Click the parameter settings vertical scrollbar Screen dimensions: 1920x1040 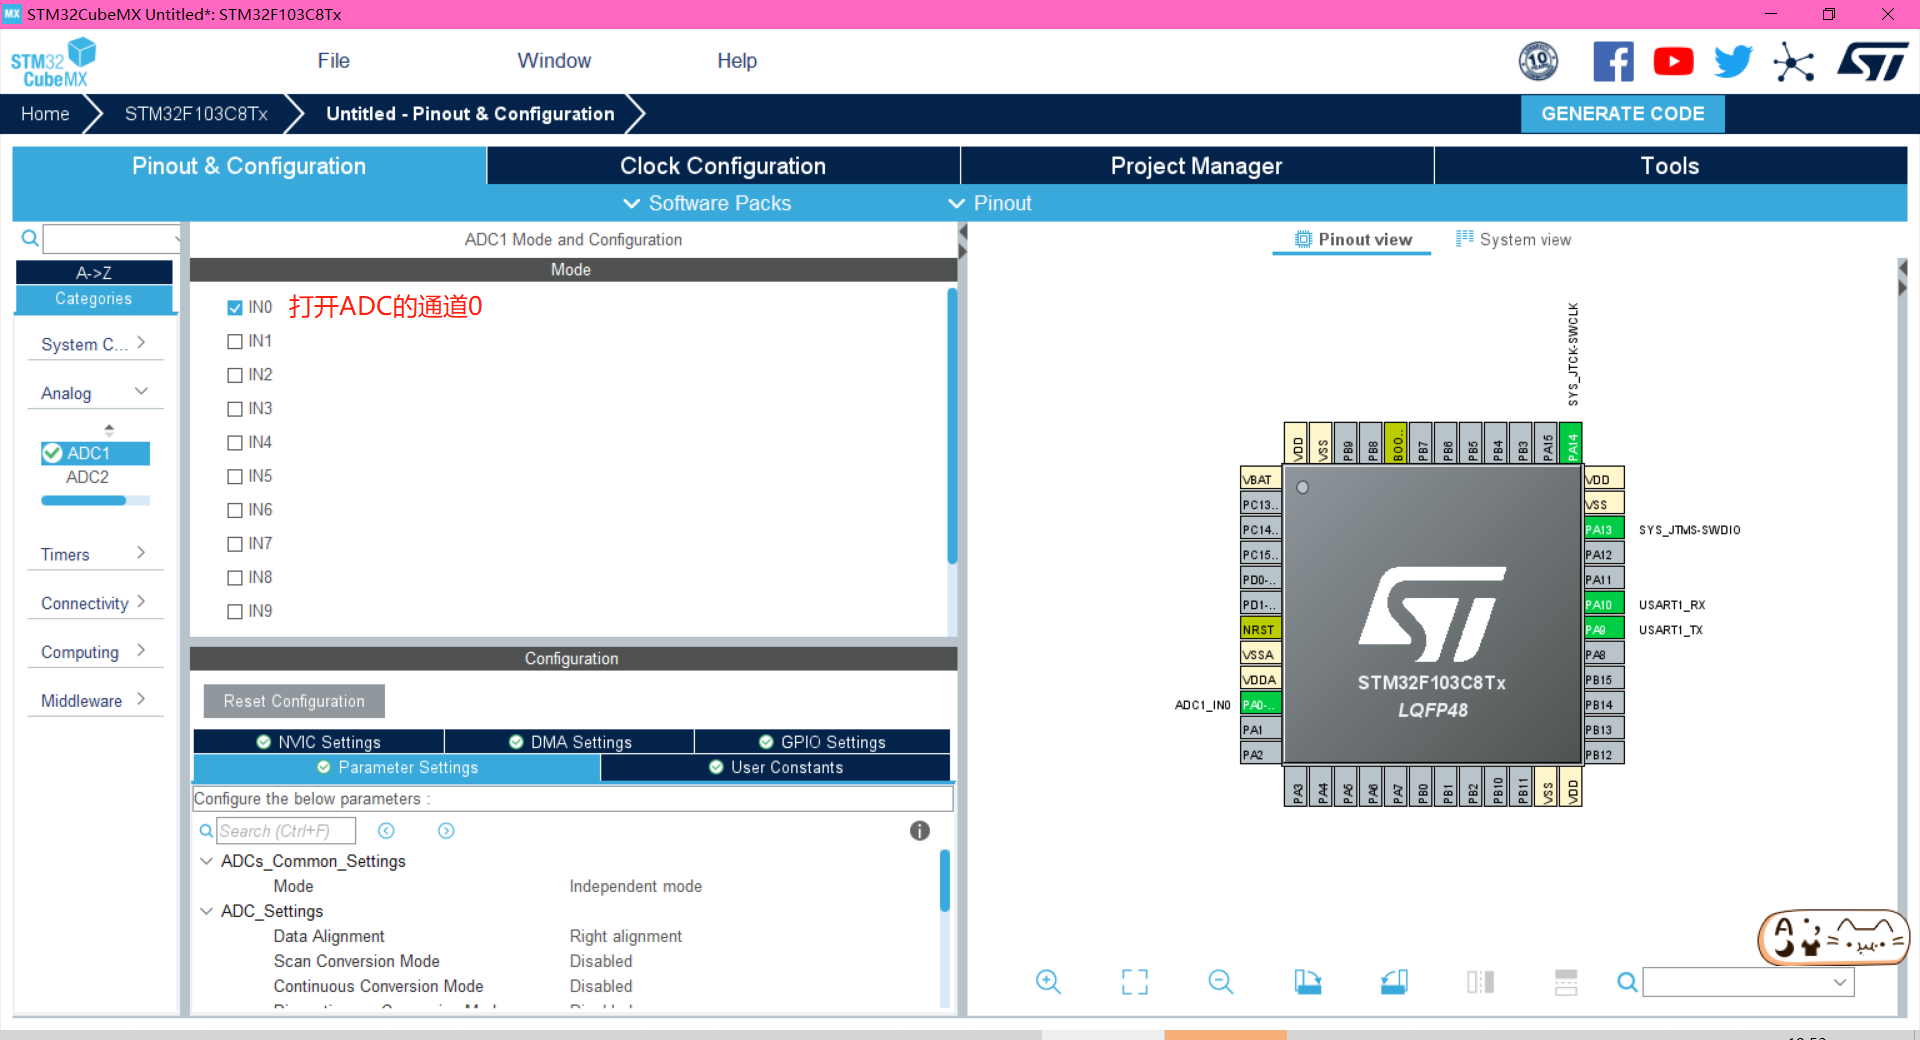(x=944, y=880)
